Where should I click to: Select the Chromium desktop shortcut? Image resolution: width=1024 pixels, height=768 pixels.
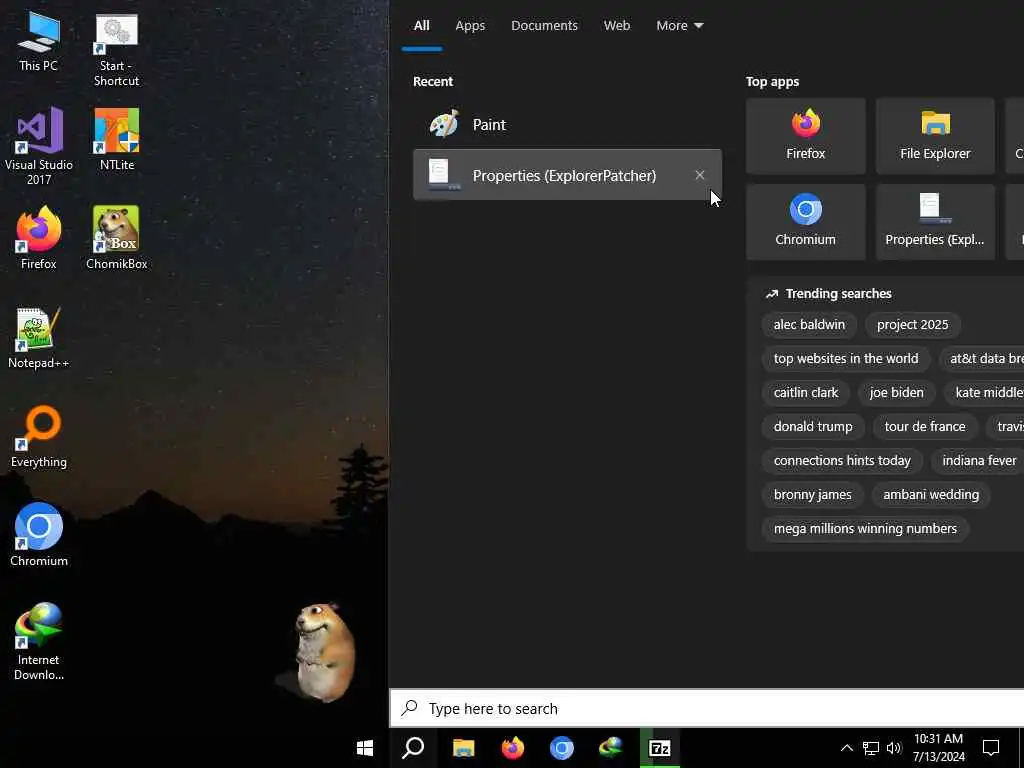click(x=39, y=535)
